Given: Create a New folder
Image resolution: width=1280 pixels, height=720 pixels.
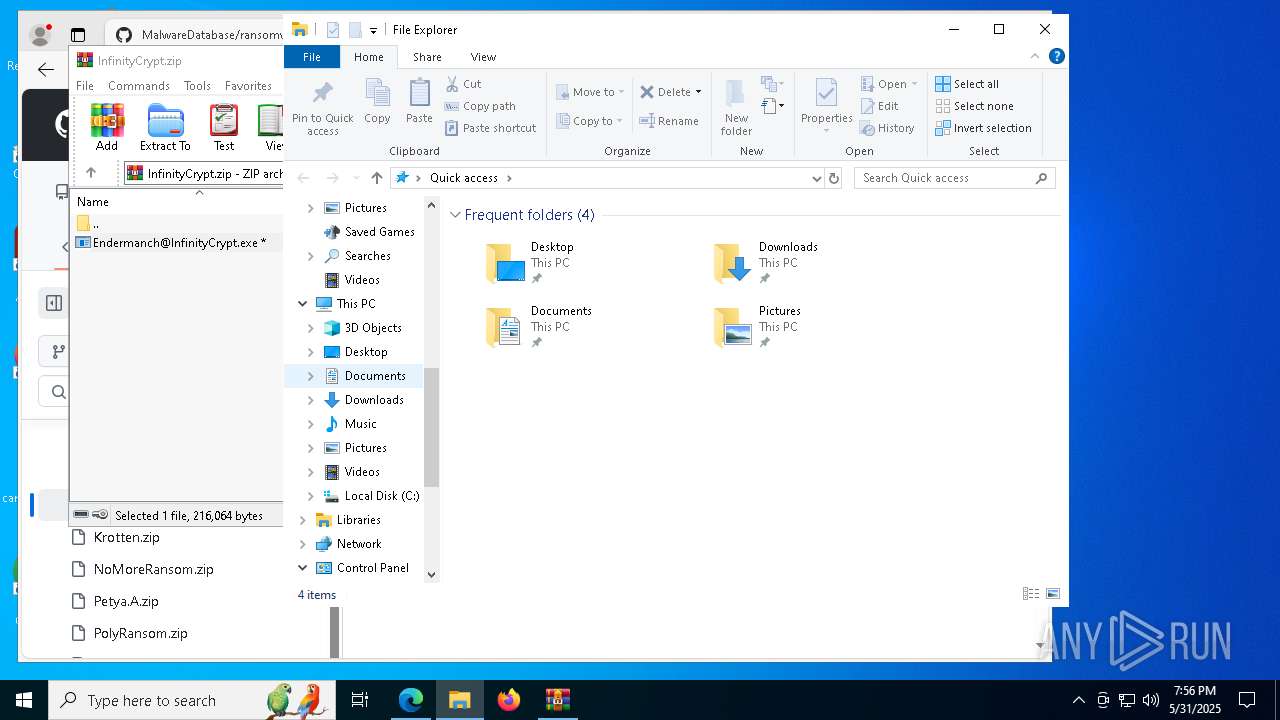Looking at the screenshot, I should coord(736,106).
